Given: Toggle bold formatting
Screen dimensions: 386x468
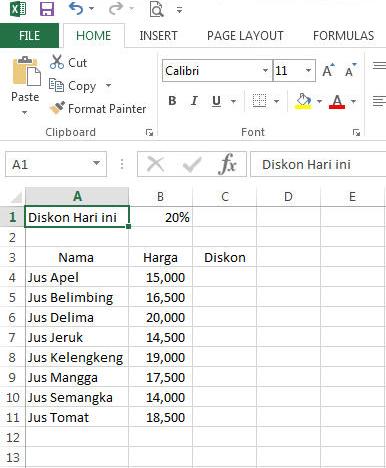Looking at the screenshot, I should pos(172,101).
